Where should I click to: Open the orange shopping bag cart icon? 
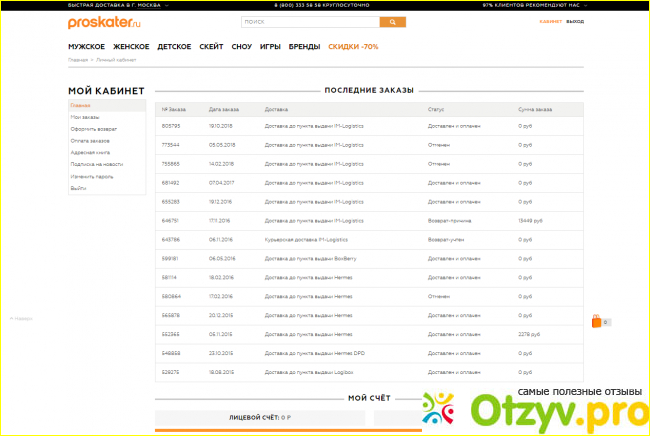(596, 321)
